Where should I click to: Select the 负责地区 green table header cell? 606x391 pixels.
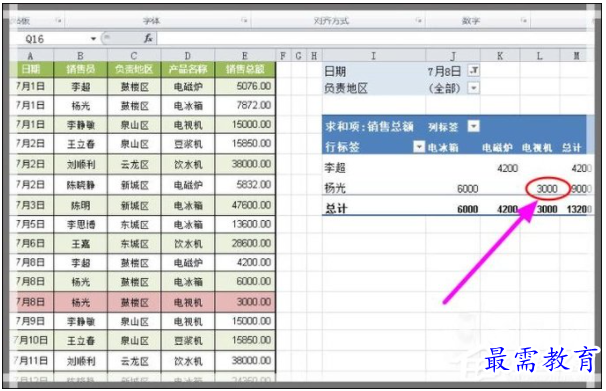coord(134,69)
